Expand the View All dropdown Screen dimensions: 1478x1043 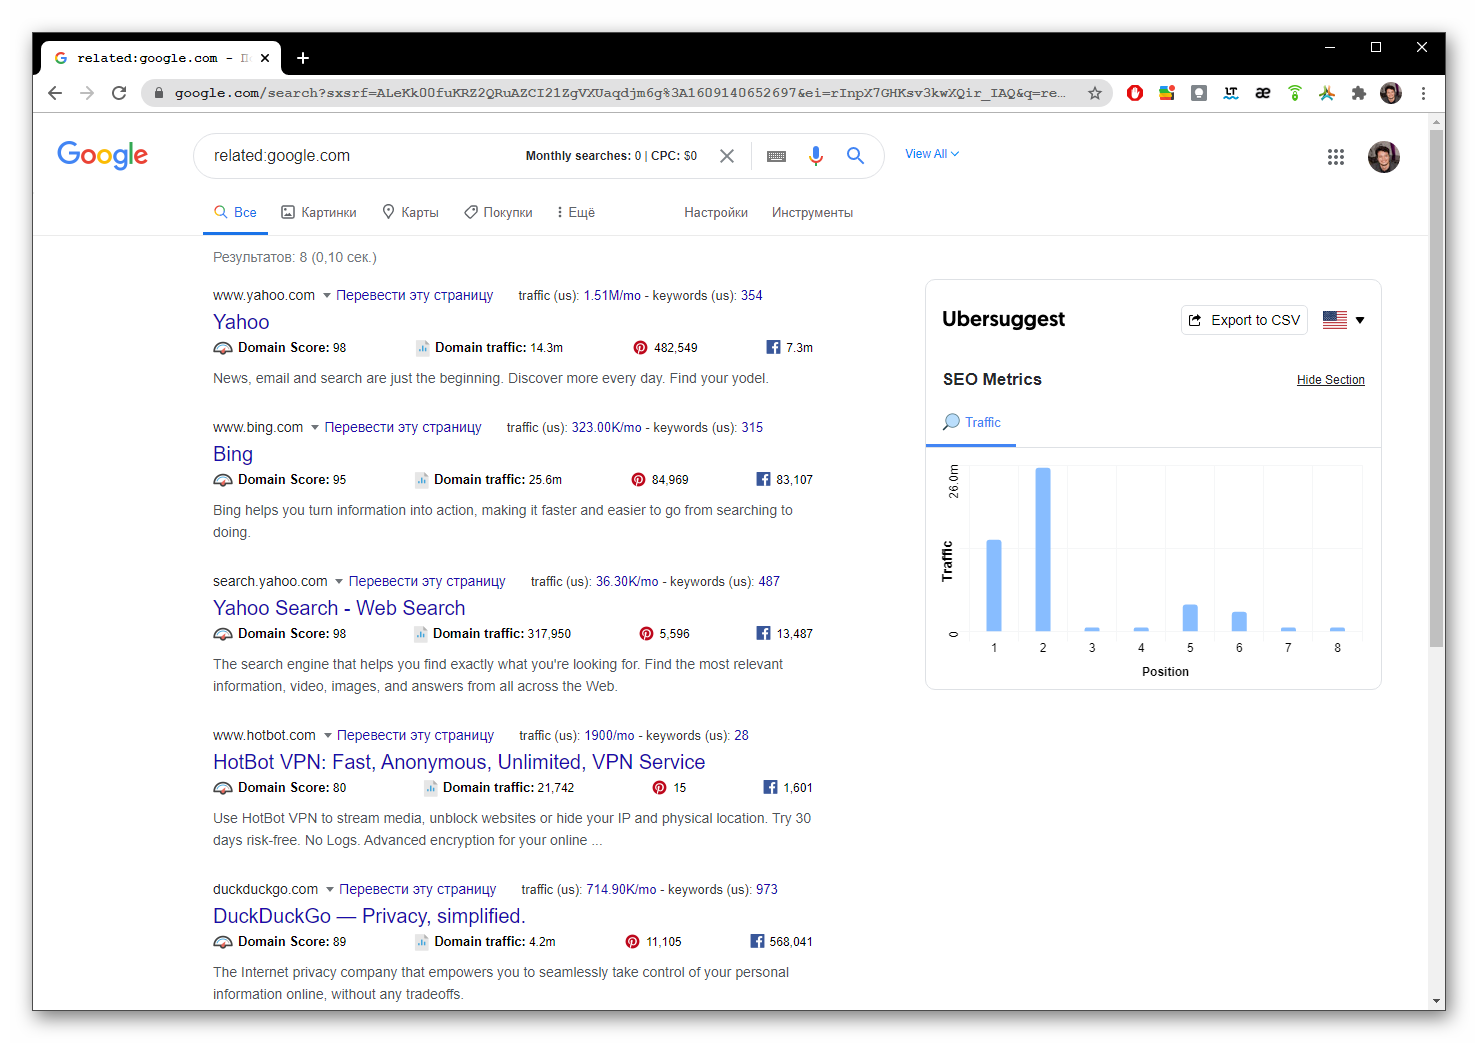click(x=932, y=154)
